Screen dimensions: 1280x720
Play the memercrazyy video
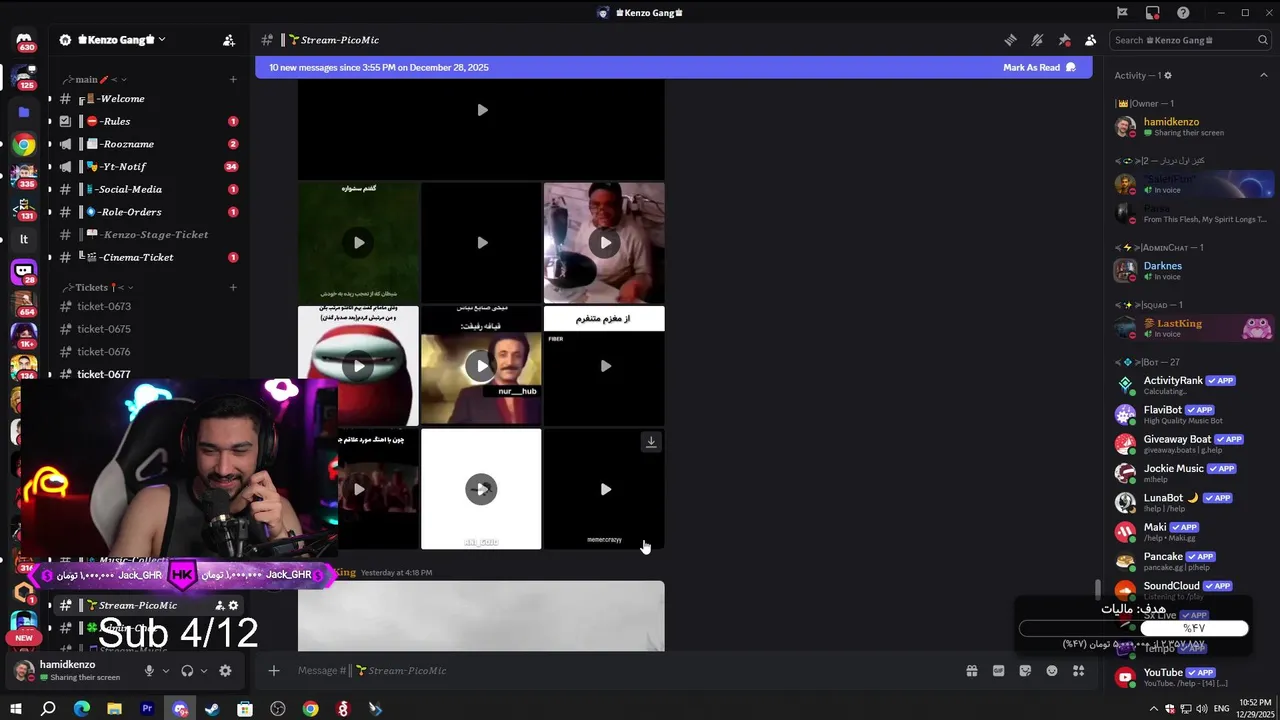[605, 489]
